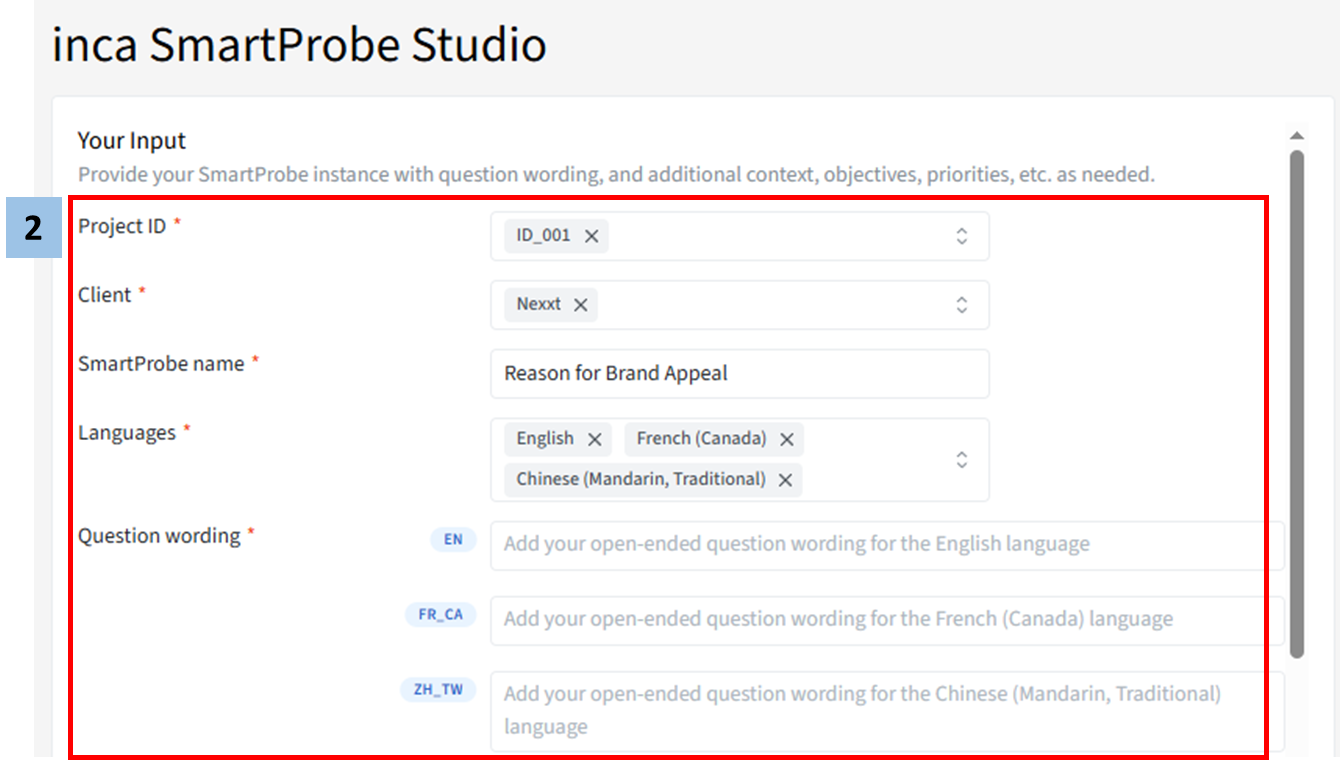This screenshot has height=760, width=1340.
Task: Open the Project ID dropdown
Action: pyautogui.click(x=961, y=236)
